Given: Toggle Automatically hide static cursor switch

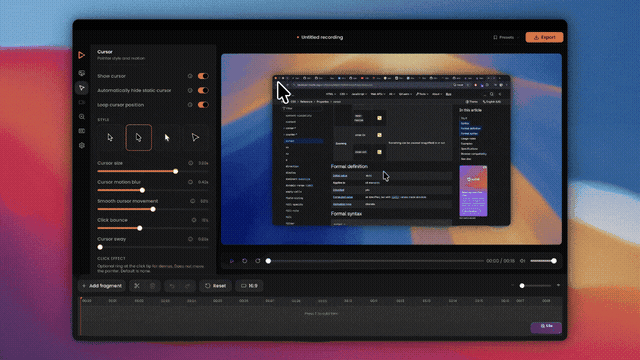Looking at the screenshot, I should 203,90.
